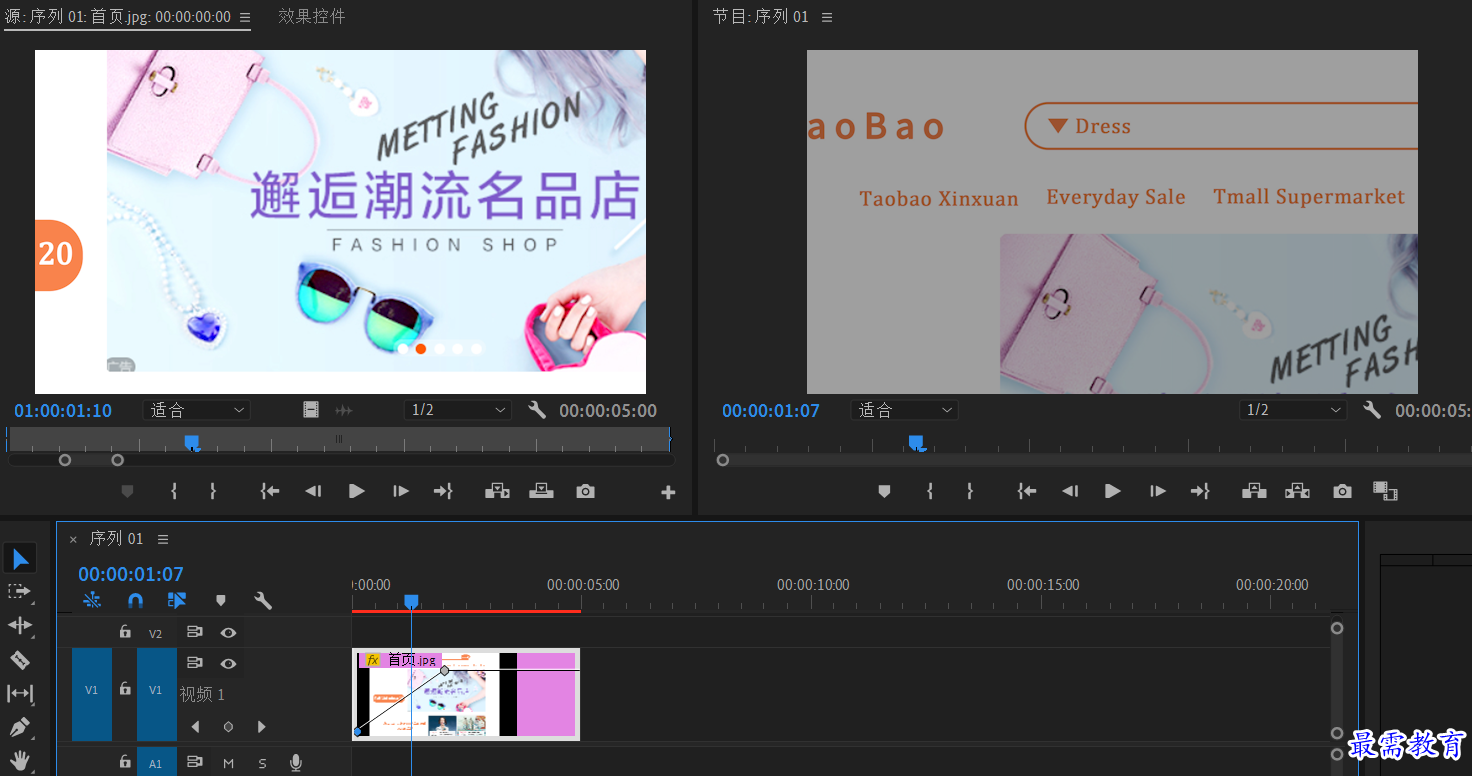Viewport: 1472px width, 776px height.
Task: Click Mark In in Source monitor
Action: (x=174, y=491)
